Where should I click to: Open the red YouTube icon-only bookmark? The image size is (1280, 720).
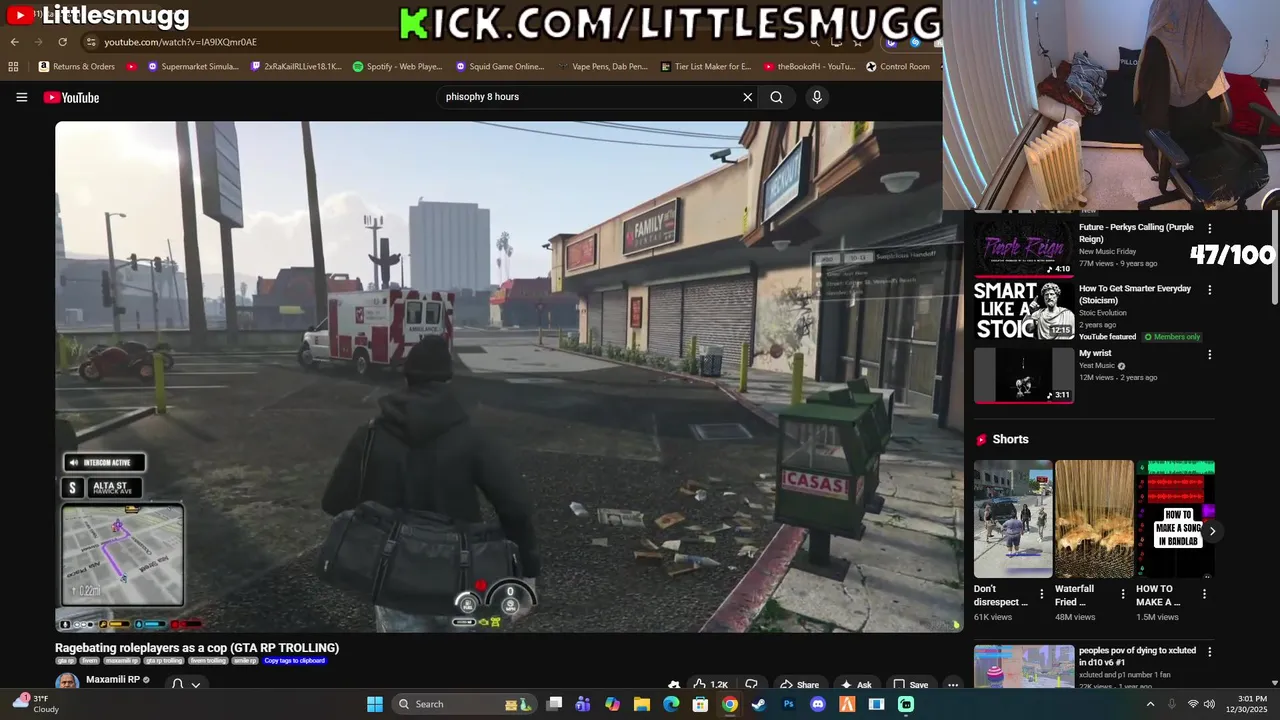point(132,67)
